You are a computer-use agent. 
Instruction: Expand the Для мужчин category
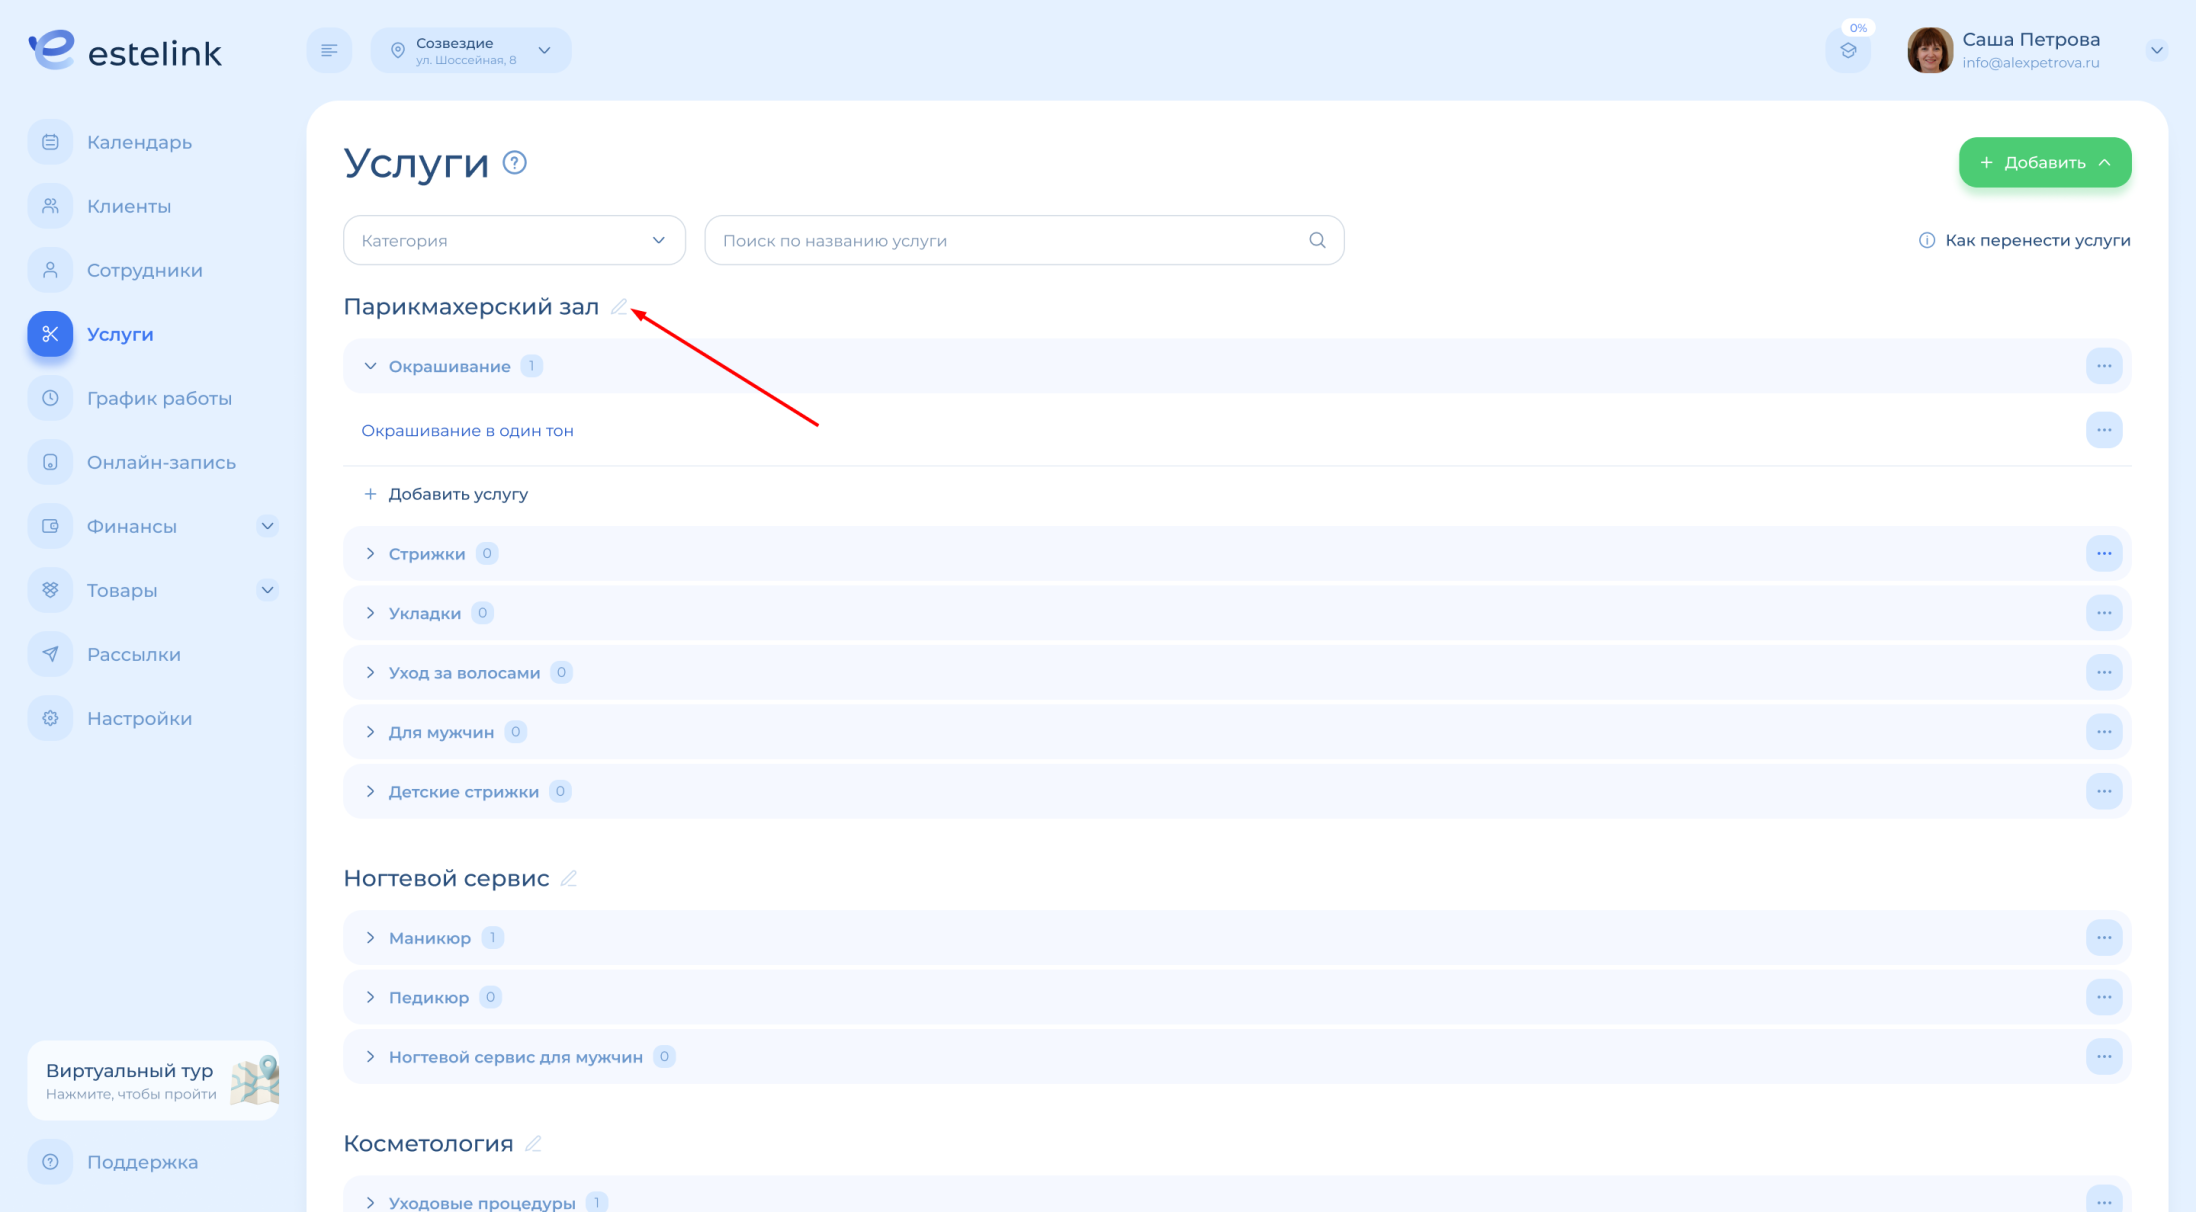point(370,732)
